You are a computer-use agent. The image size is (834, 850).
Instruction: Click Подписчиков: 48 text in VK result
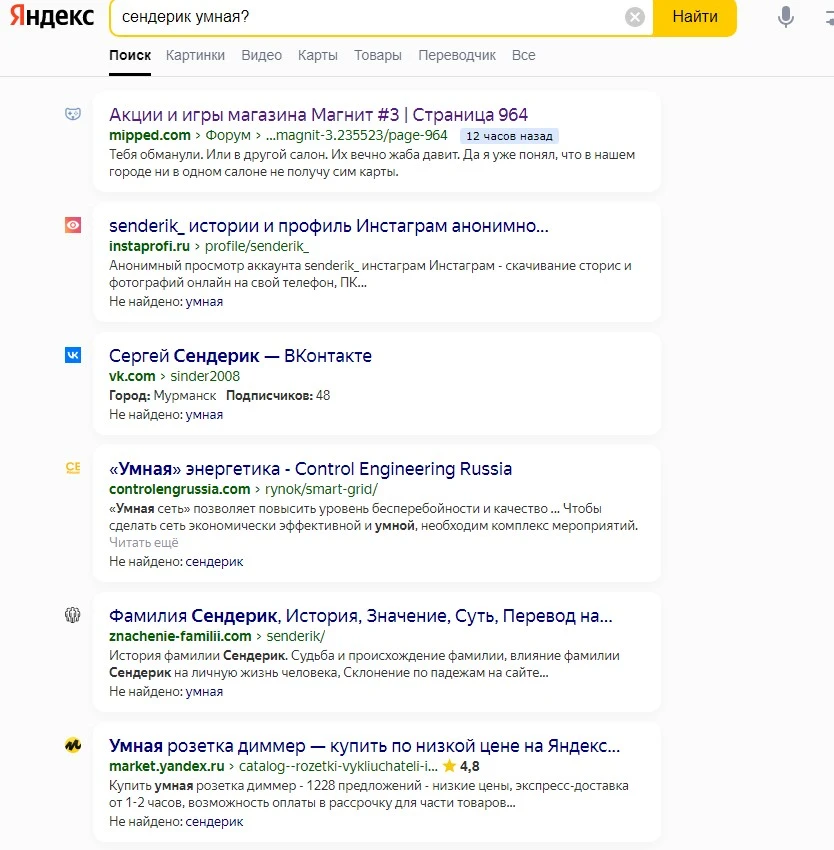278,396
